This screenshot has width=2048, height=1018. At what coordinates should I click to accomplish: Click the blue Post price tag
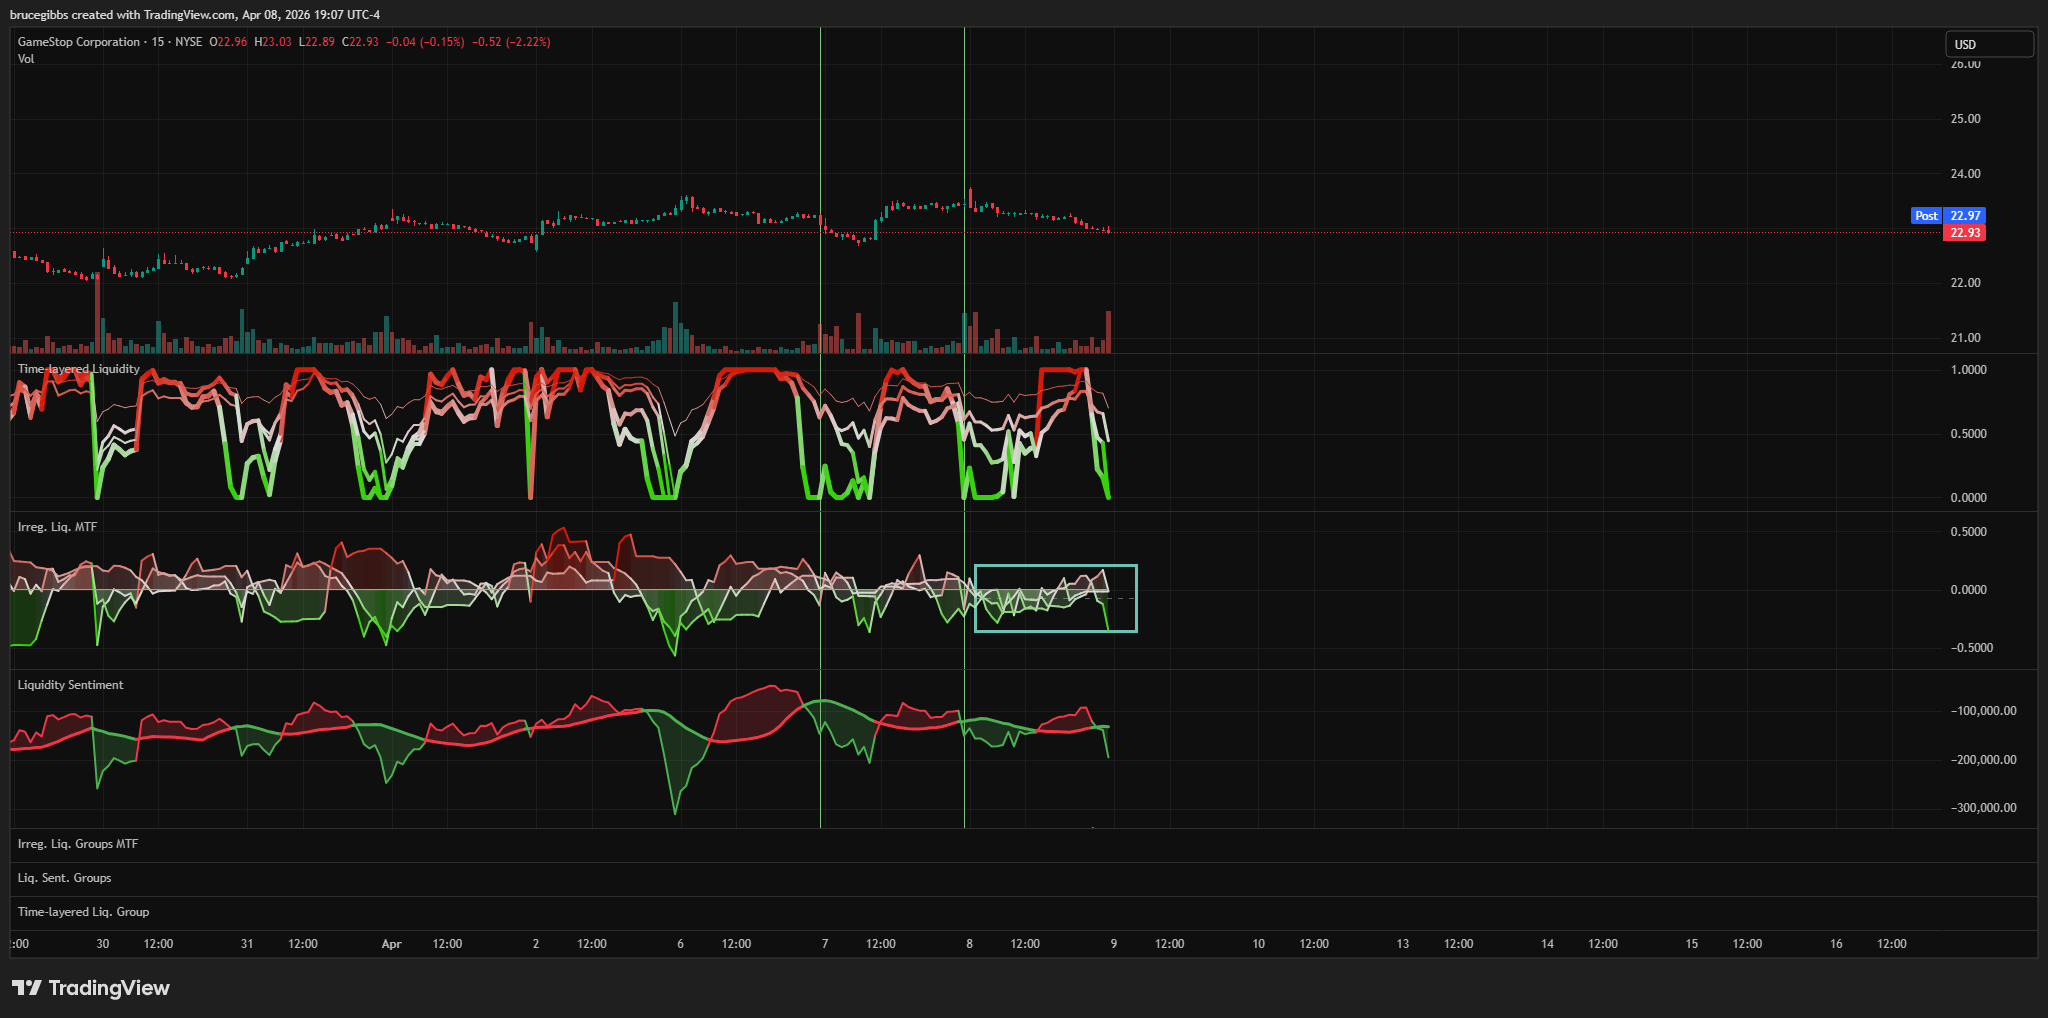pos(1925,216)
